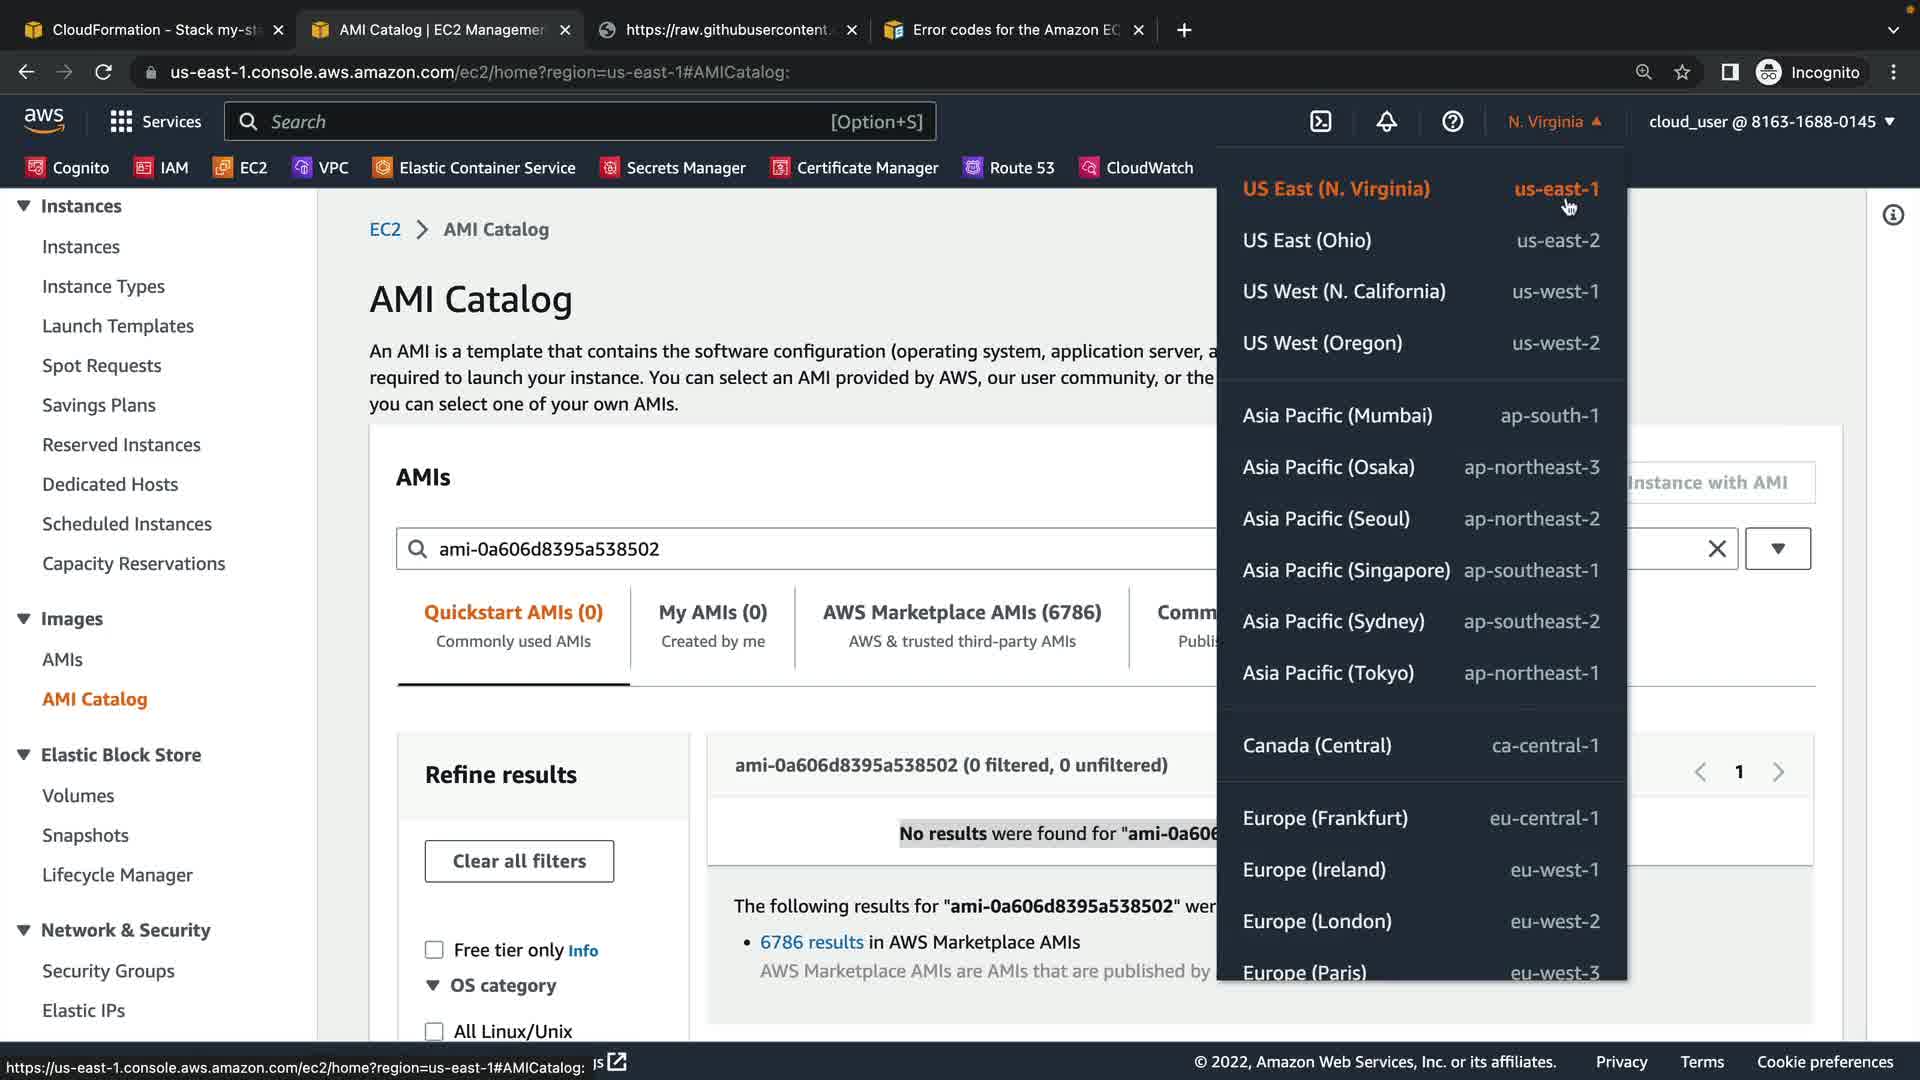Click the AWS logo home icon
The width and height of the screenshot is (1920, 1080).
[44, 121]
